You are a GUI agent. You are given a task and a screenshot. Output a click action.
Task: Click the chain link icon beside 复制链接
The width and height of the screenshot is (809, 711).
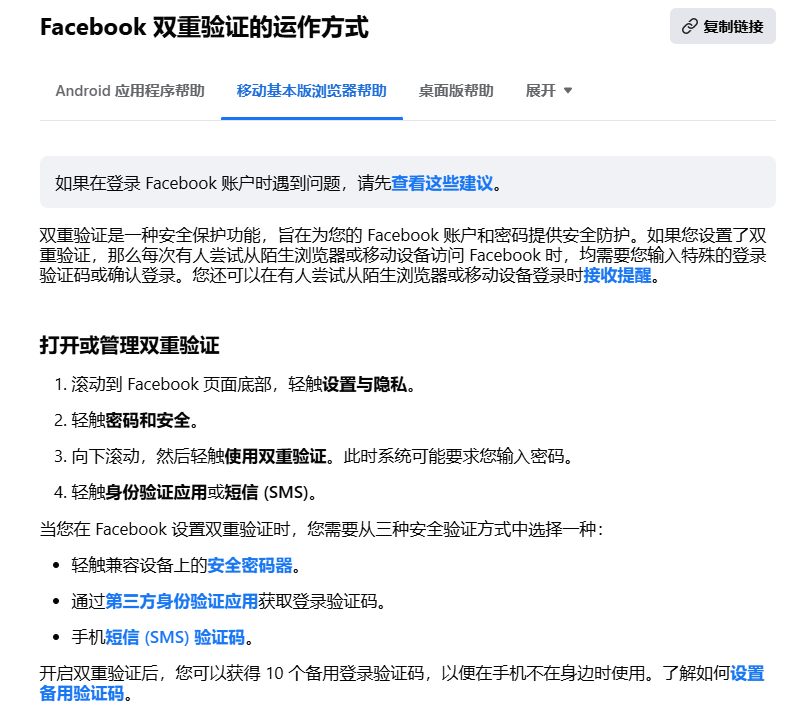click(x=689, y=27)
